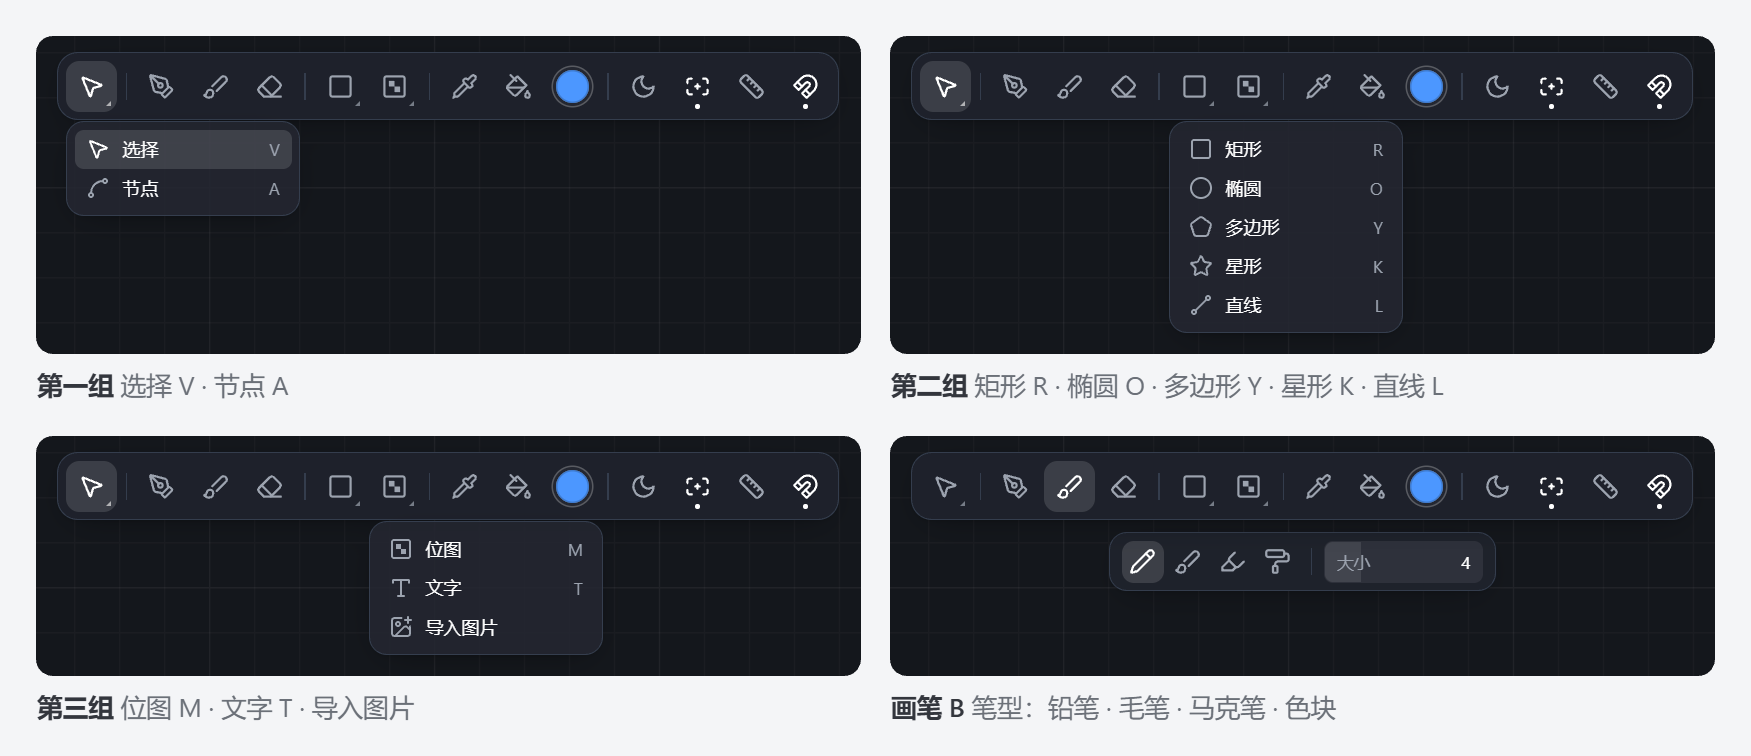Click the Eyedropper in the 画笔 panel
This screenshot has width=1751, height=756.
point(1318,487)
